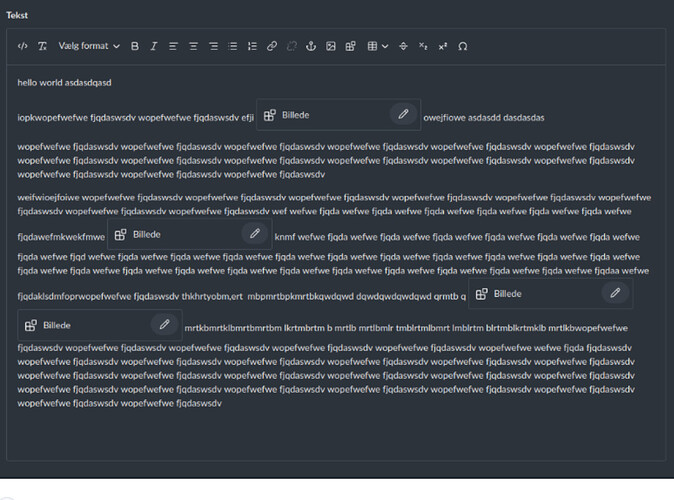This screenshot has height=500, width=674.
Task: Clear text formatting with the Tx icon
Action: click(x=42, y=46)
